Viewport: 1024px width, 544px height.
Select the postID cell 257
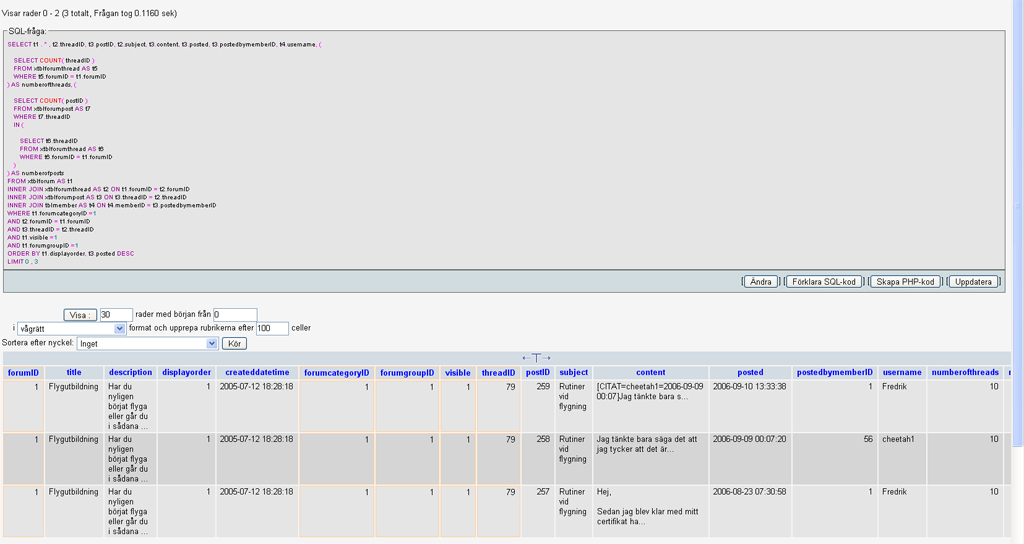pos(537,512)
